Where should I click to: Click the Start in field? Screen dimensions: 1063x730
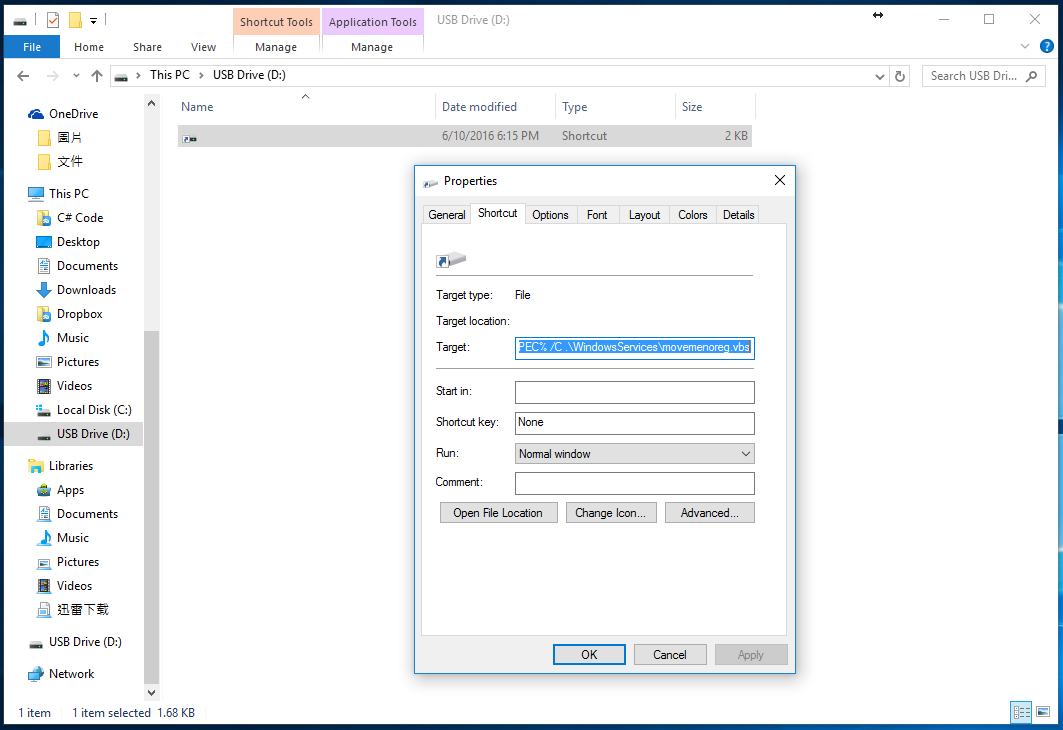point(635,392)
